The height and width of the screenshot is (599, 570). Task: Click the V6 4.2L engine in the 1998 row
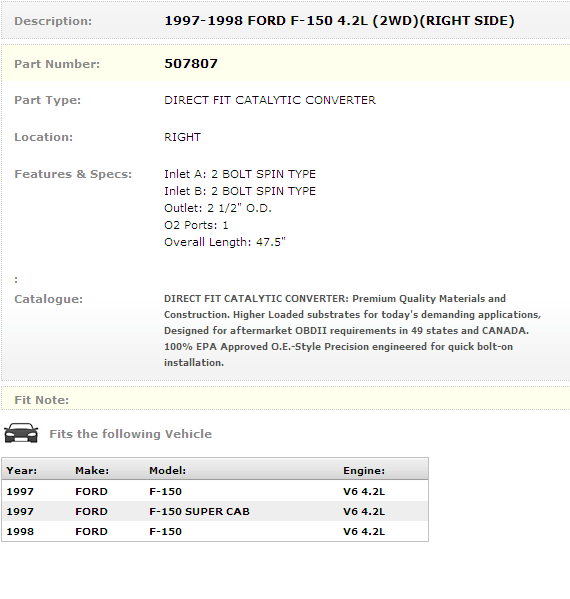(x=364, y=531)
